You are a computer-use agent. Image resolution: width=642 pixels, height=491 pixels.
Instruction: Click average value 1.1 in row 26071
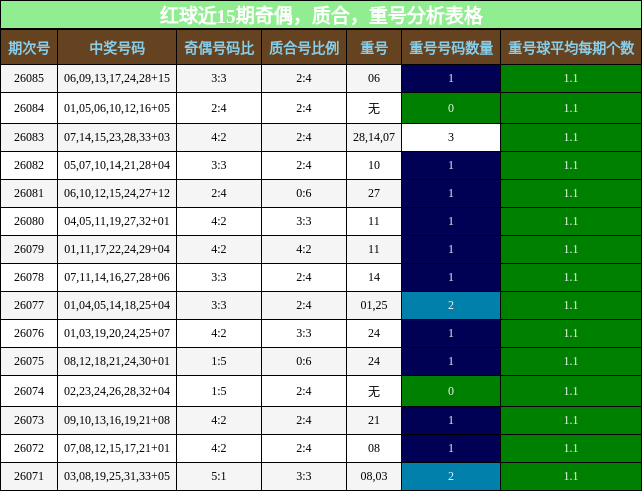pyautogui.click(x=571, y=476)
